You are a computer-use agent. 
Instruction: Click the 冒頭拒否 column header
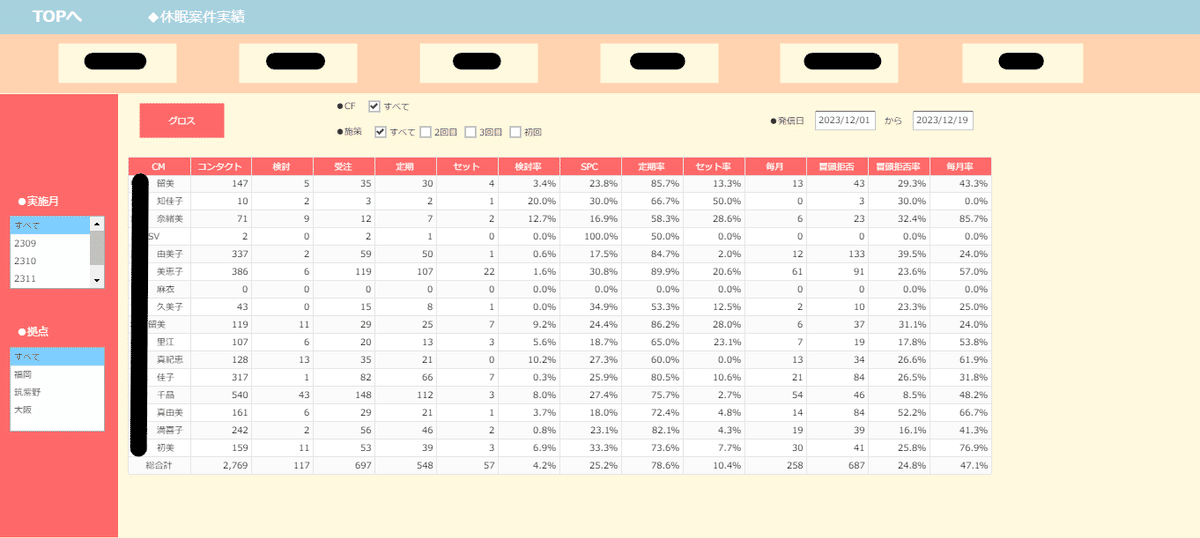coord(837,166)
